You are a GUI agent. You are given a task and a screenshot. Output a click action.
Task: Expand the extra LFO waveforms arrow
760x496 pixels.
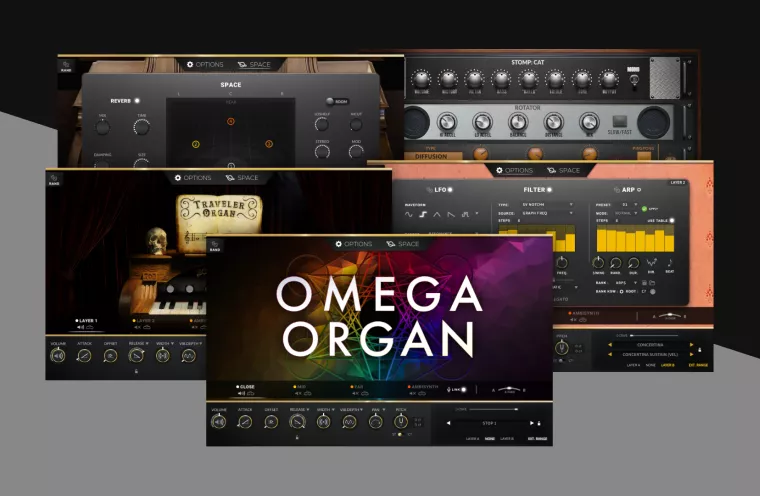pos(477,213)
